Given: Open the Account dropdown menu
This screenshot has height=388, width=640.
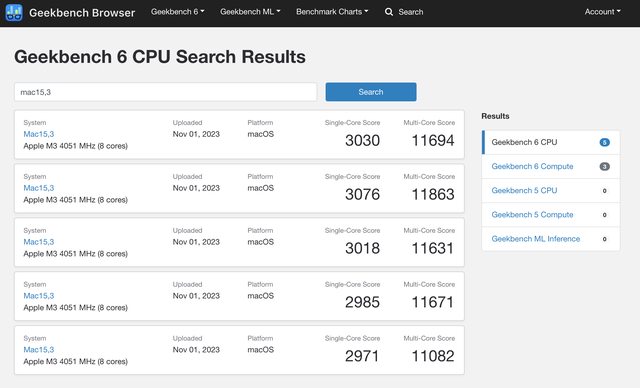Looking at the screenshot, I should click(x=602, y=12).
